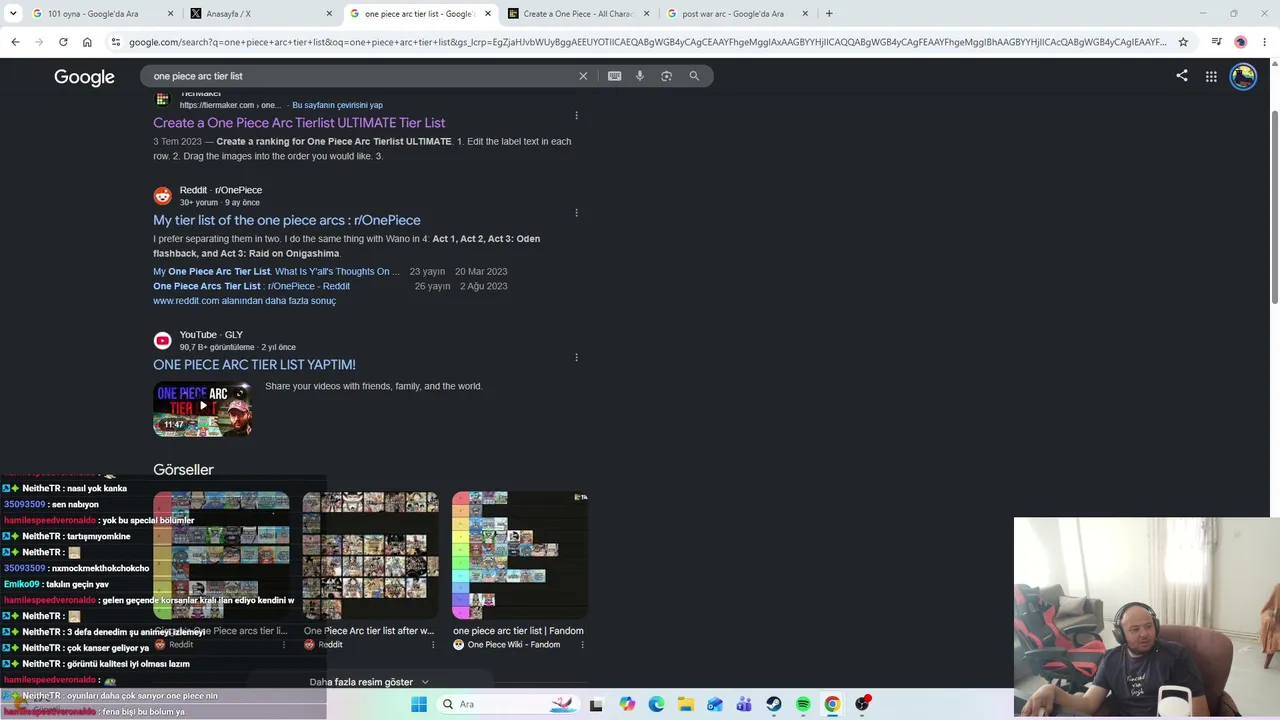Click the browser address bar URL
Screen dimensions: 1280x720
(647, 42)
